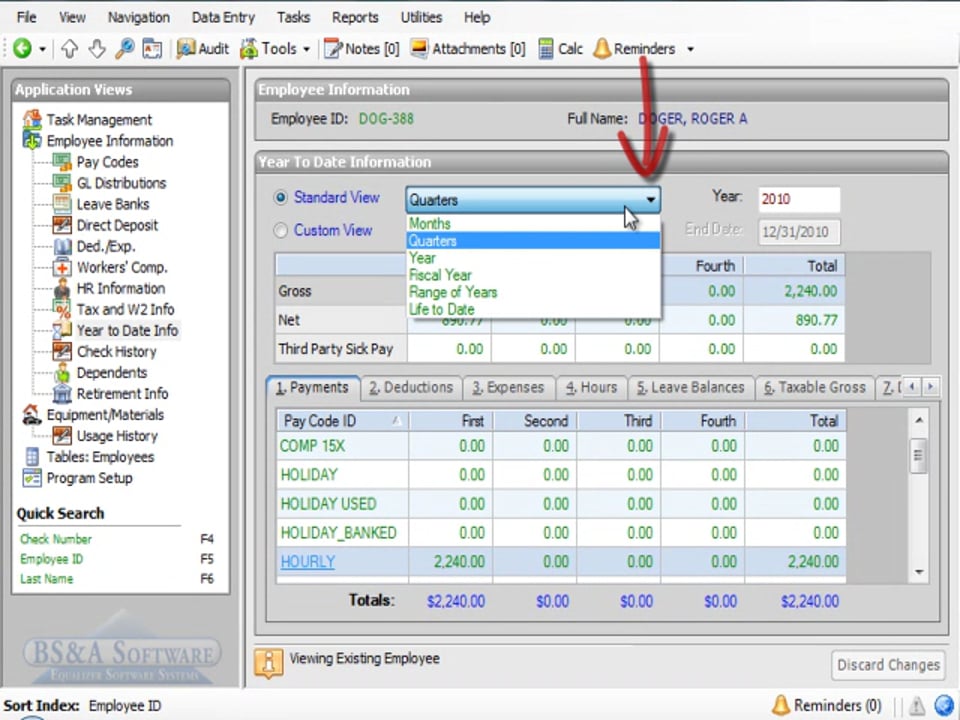Select the Standard View radio button
This screenshot has height=720, width=960.
(281, 198)
